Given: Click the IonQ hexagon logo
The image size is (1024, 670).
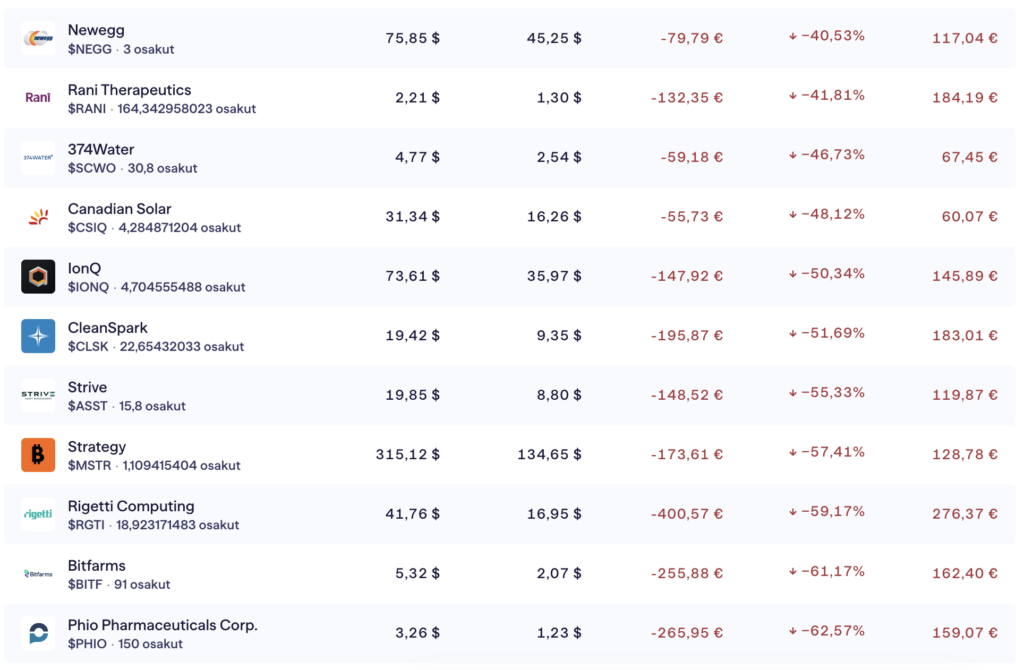Looking at the screenshot, I should pos(38,276).
